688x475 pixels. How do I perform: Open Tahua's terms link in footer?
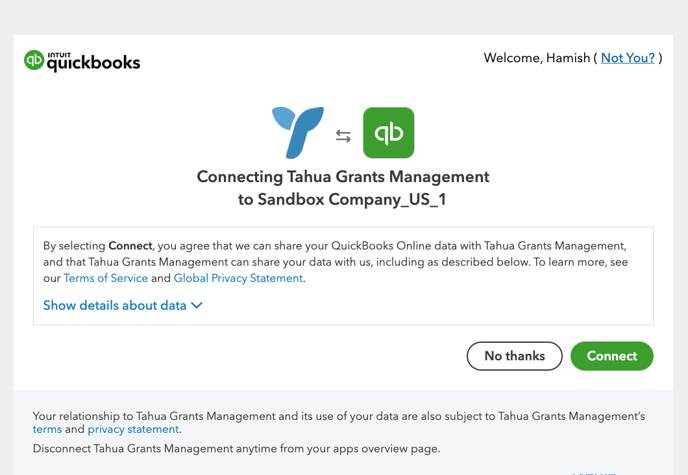47,429
